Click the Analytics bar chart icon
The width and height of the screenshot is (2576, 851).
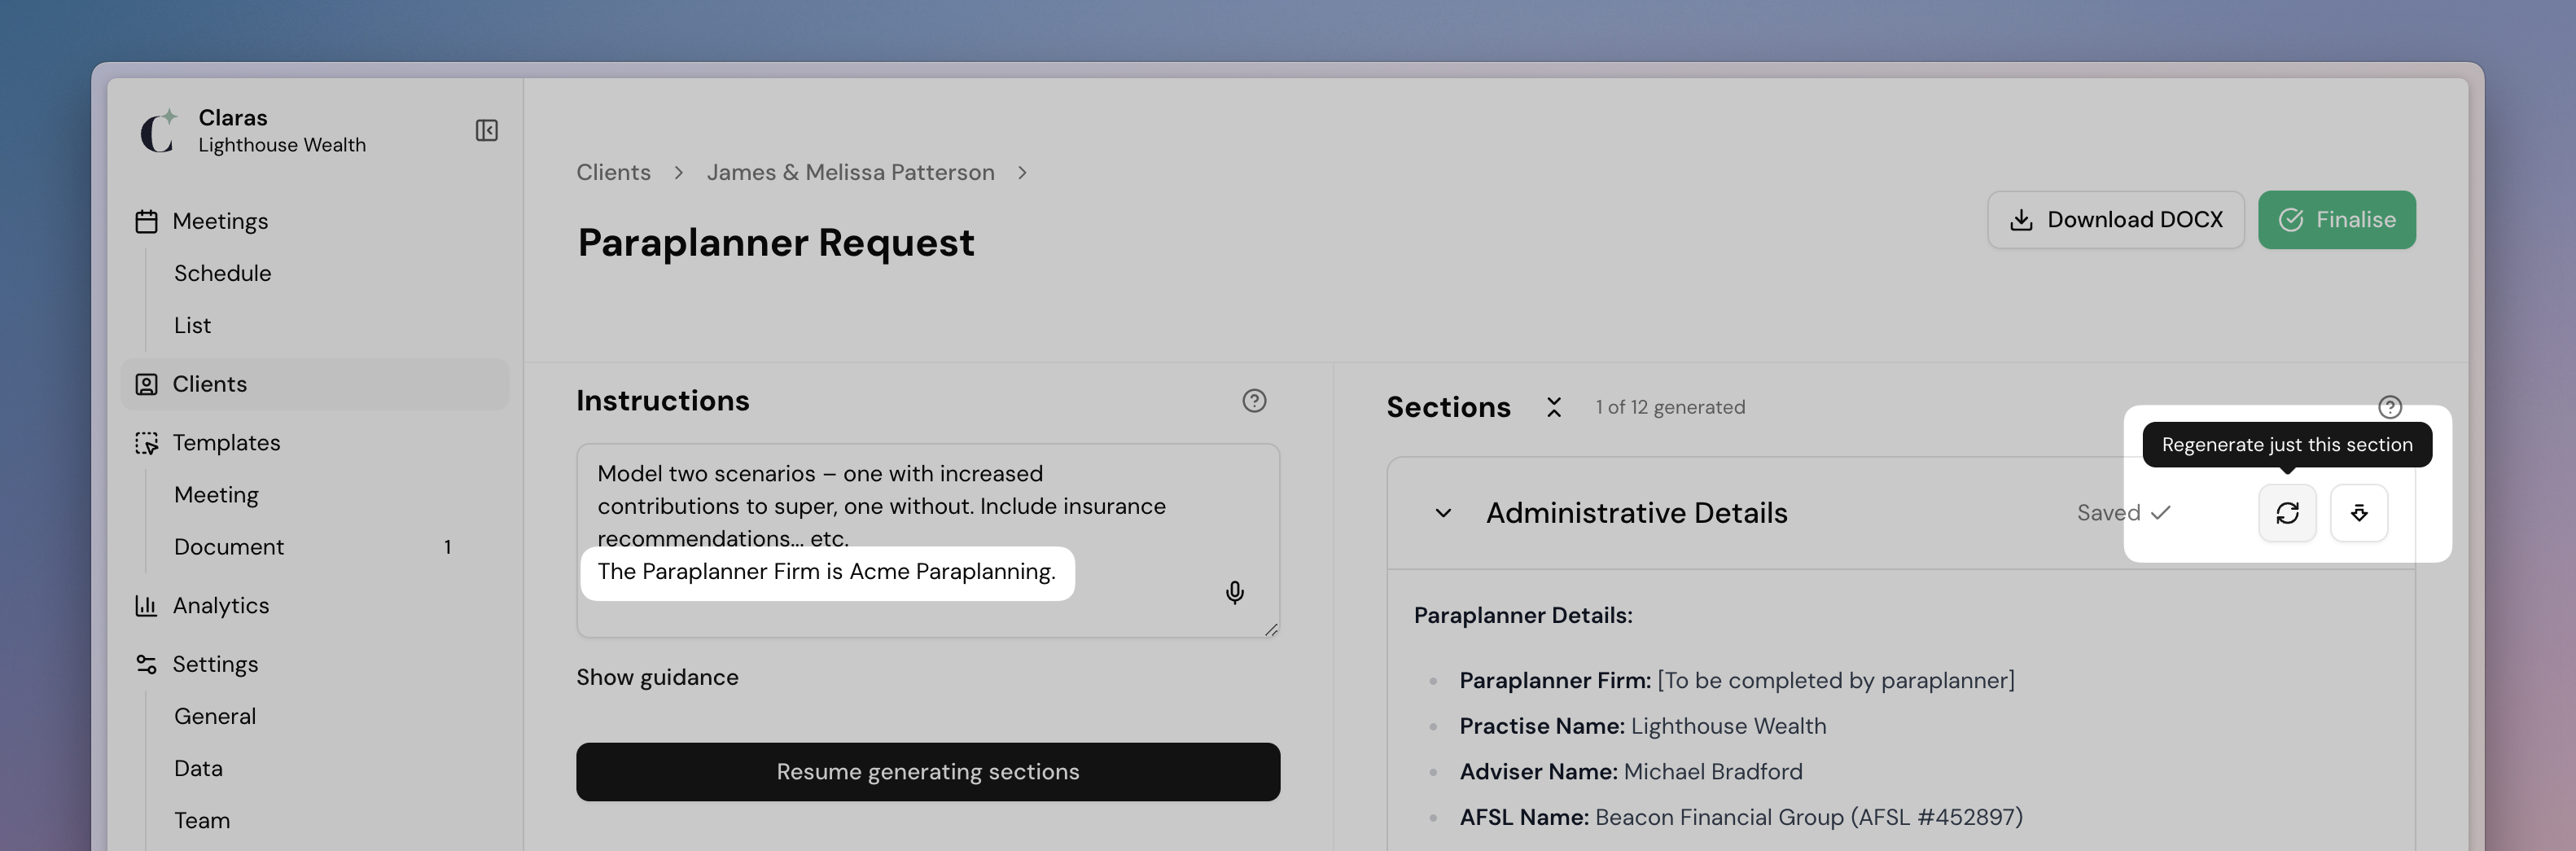(146, 605)
